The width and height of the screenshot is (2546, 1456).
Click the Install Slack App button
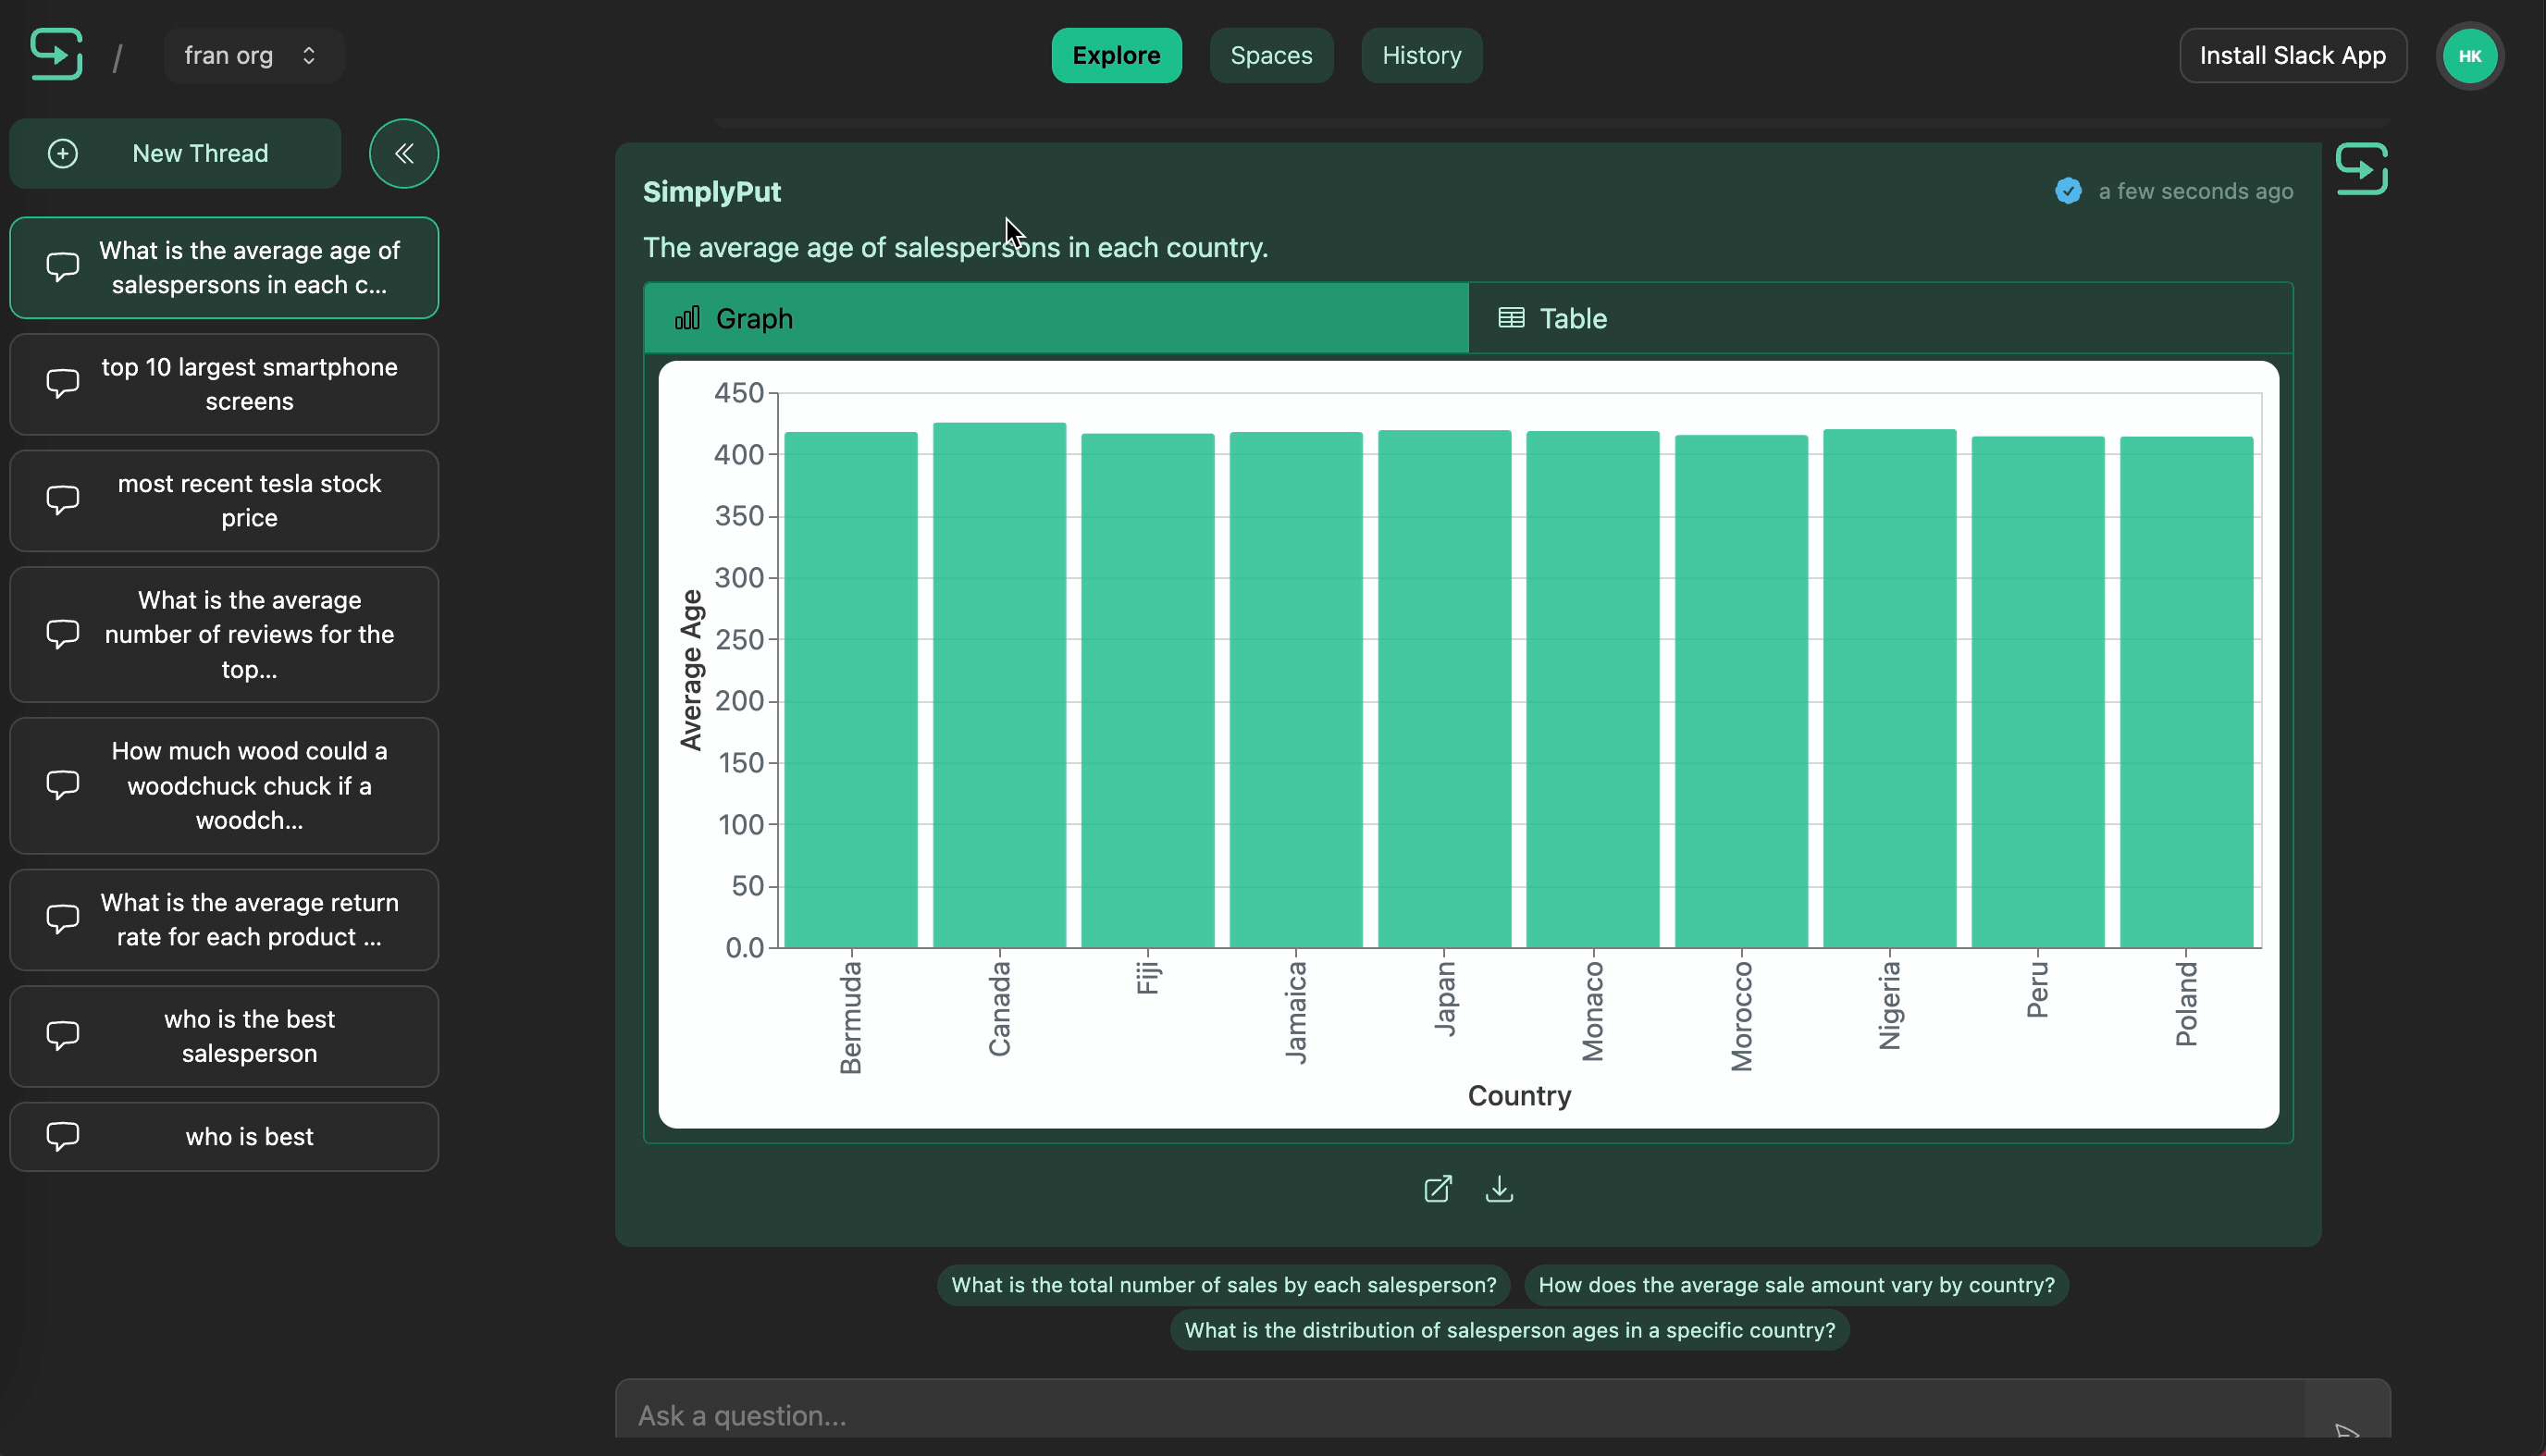pyautogui.click(x=2293, y=55)
